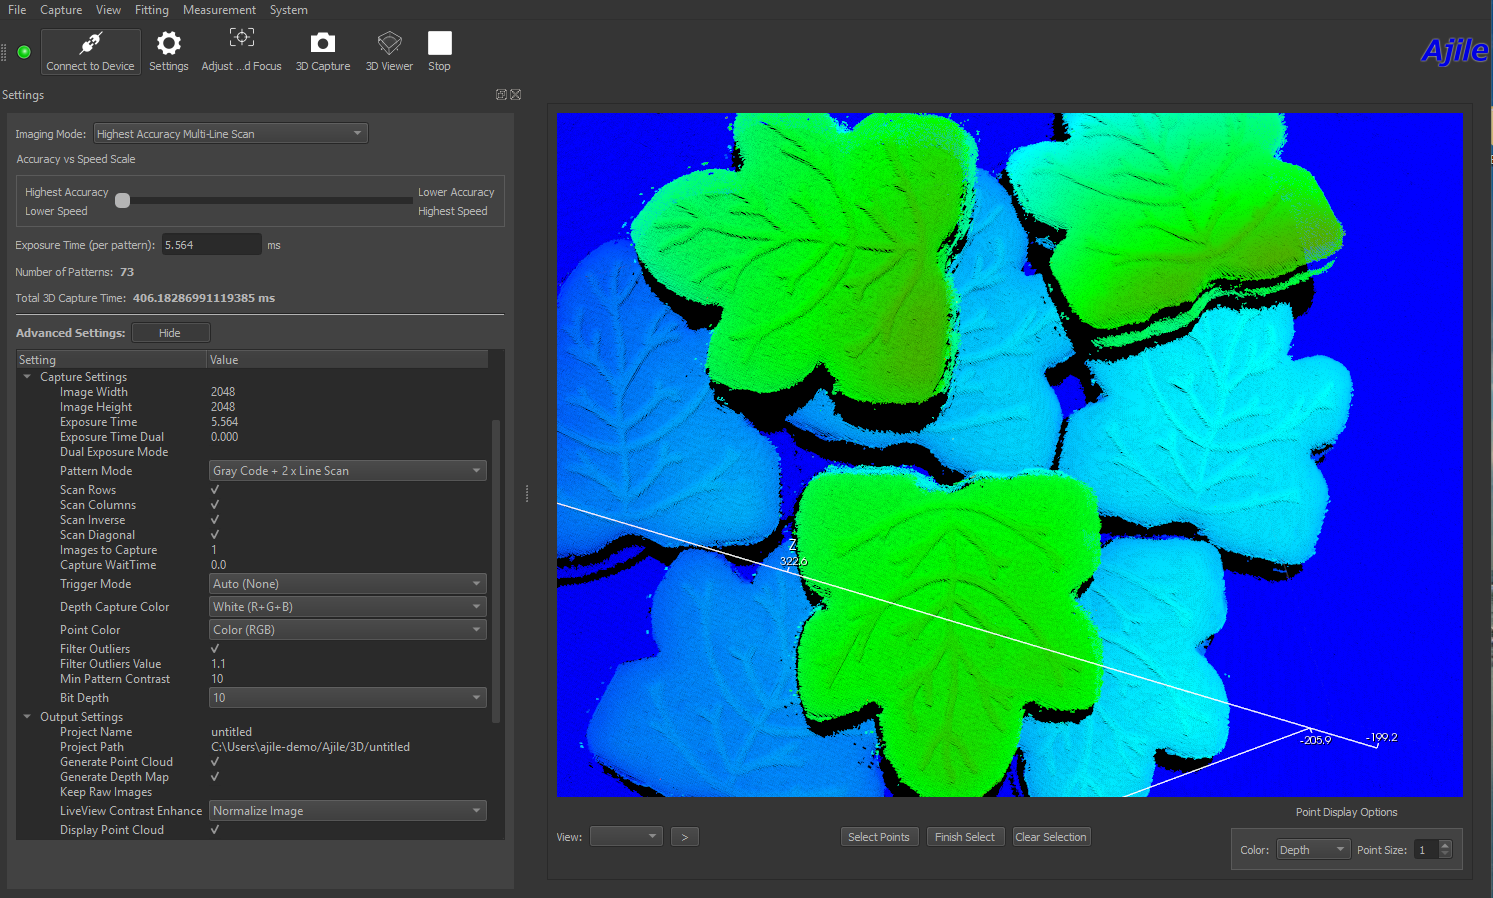Open the Fitting menu
This screenshot has height=898, width=1493.
(x=152, y=10)
